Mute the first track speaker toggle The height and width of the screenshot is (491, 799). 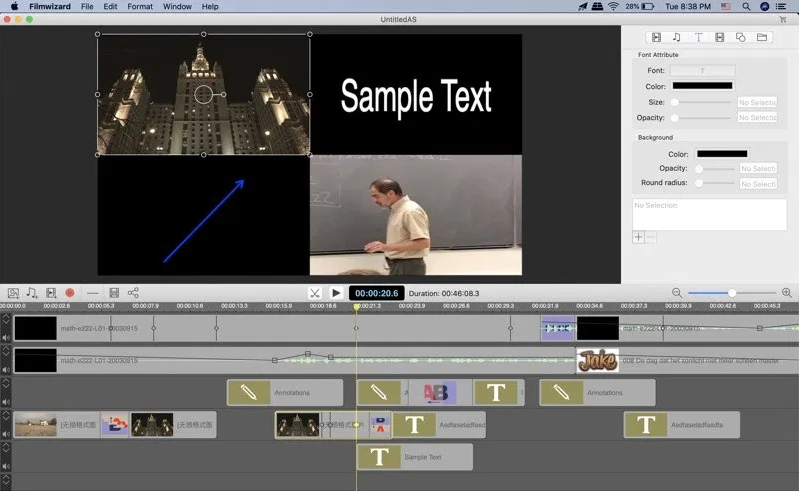[x=6, y=338]
